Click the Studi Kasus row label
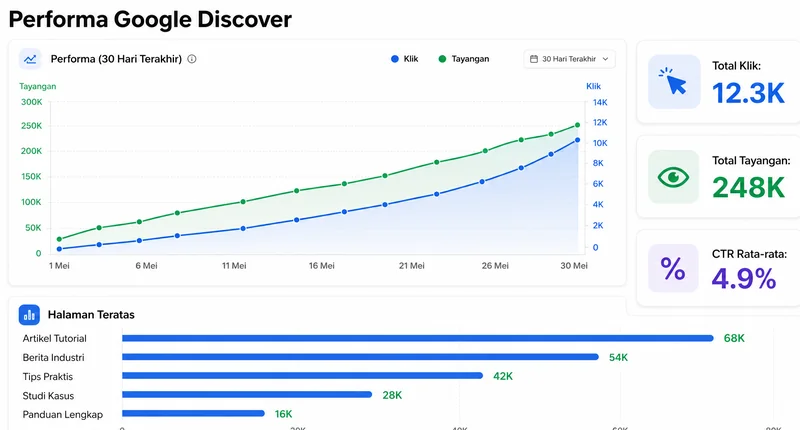The height and width of the screenshot is (430, 800). pyautogui.click(x=48, y=396)
